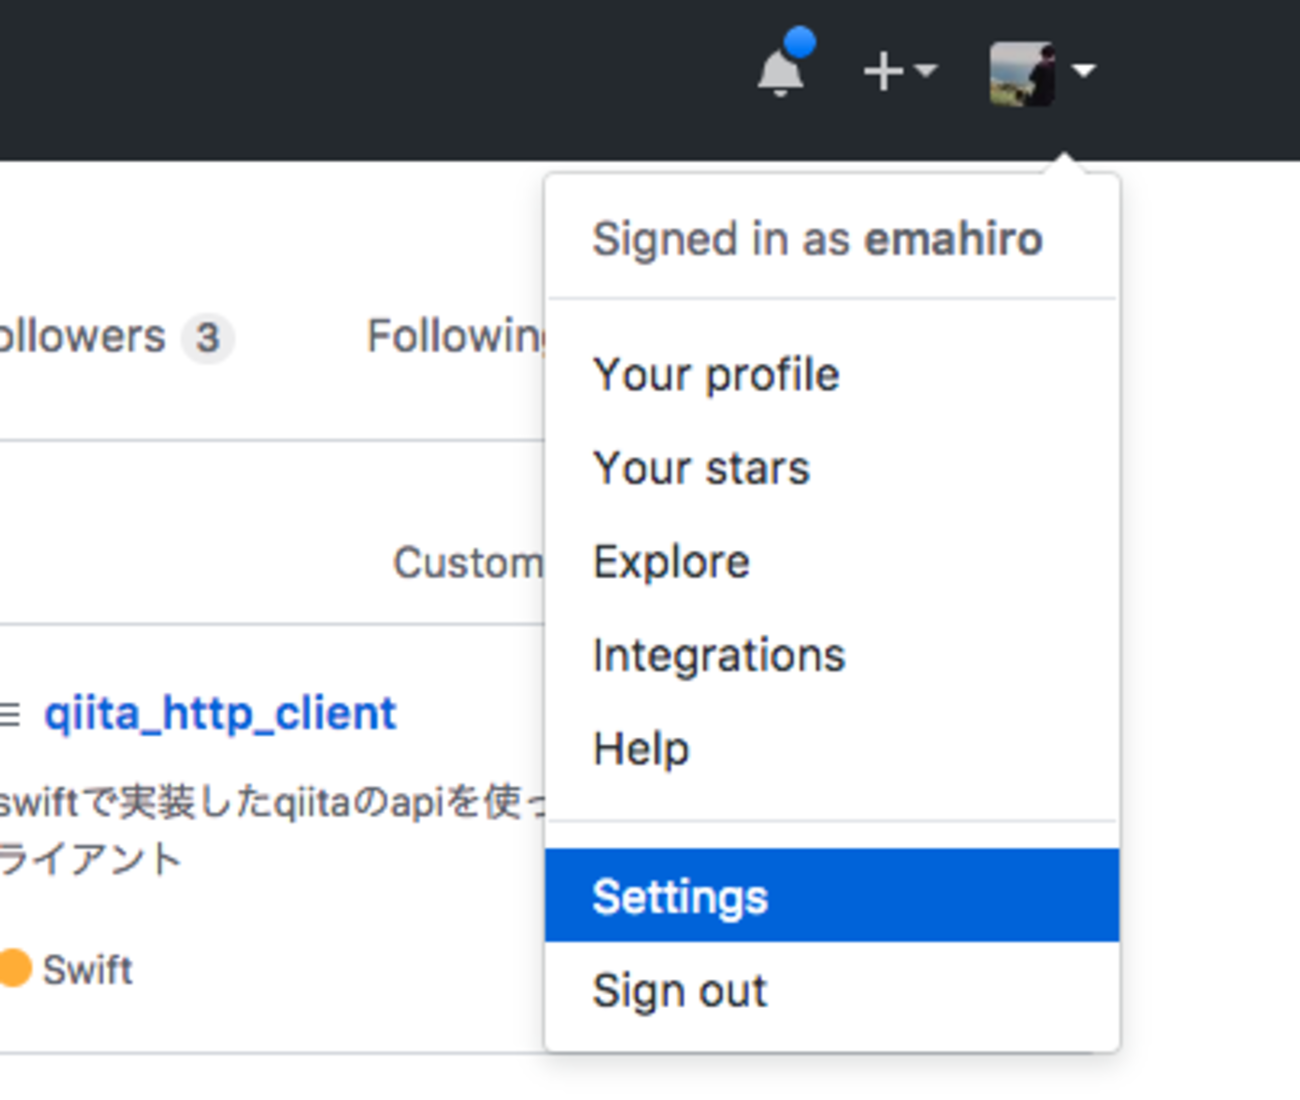Screen dimensions: 1300x1100
Task: Click the orange Swift language color dot
Action: tap(15, 968)
